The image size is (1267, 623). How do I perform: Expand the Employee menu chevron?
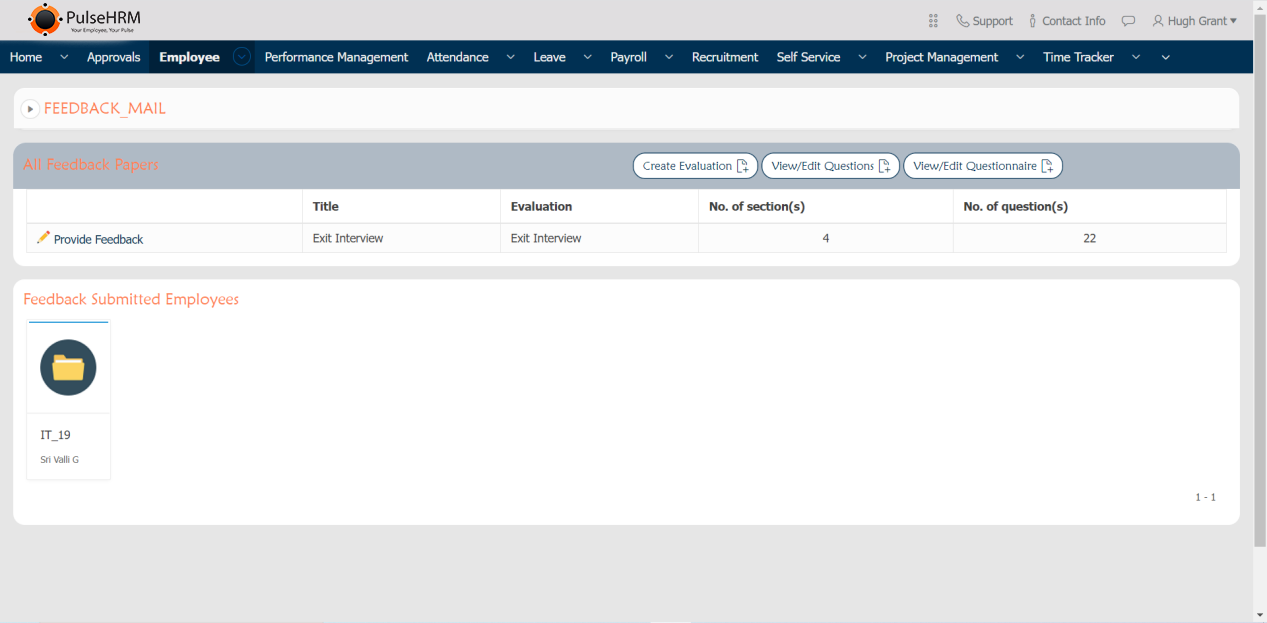242,57
